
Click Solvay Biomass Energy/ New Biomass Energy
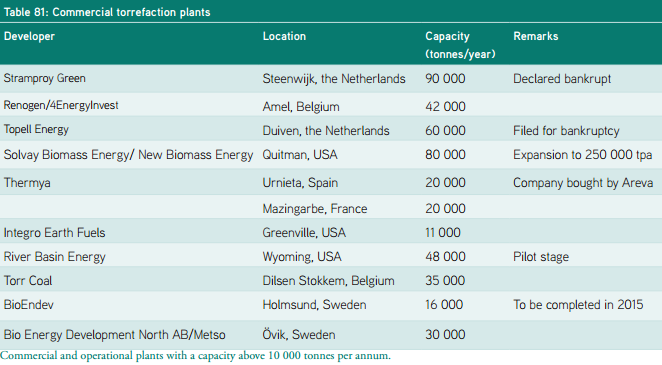pyautogui.click(x=128, y=155)
